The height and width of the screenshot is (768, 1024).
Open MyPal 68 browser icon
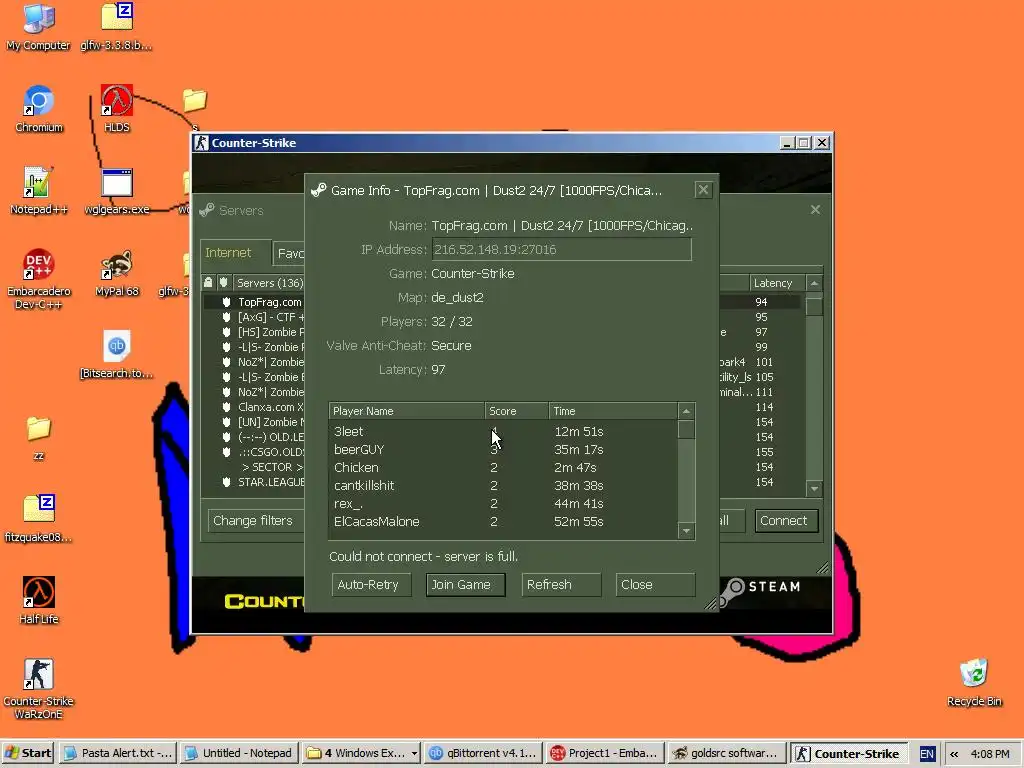(x=117, y=273)
